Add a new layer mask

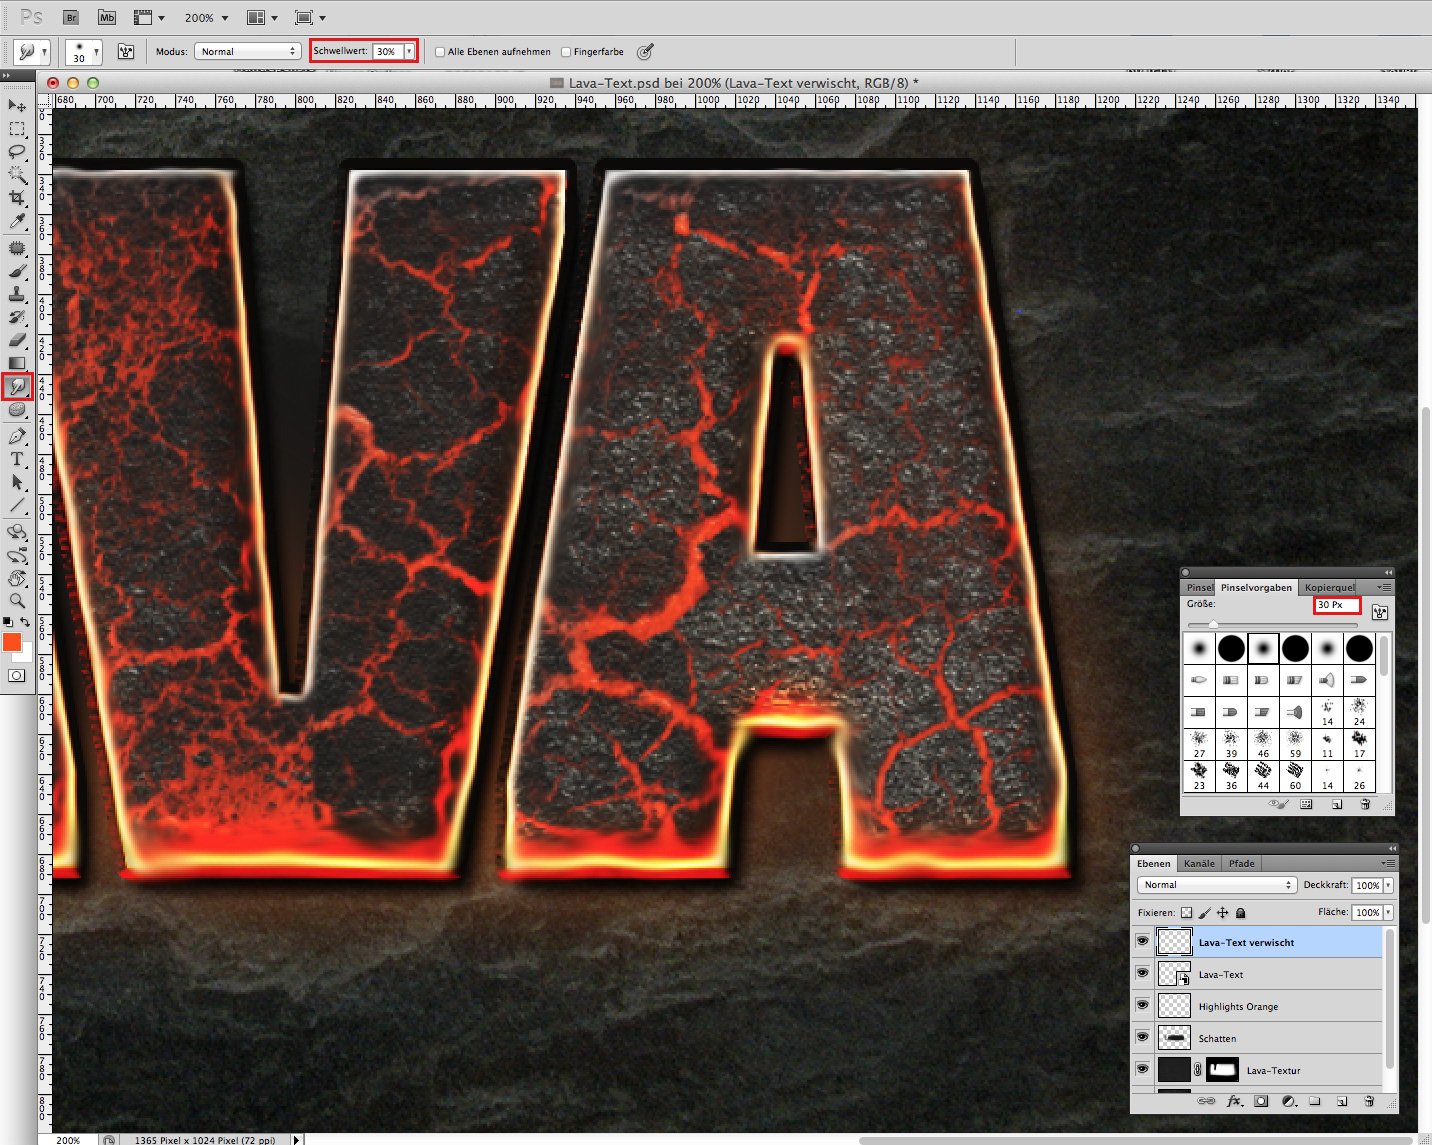point(1261,1101)
